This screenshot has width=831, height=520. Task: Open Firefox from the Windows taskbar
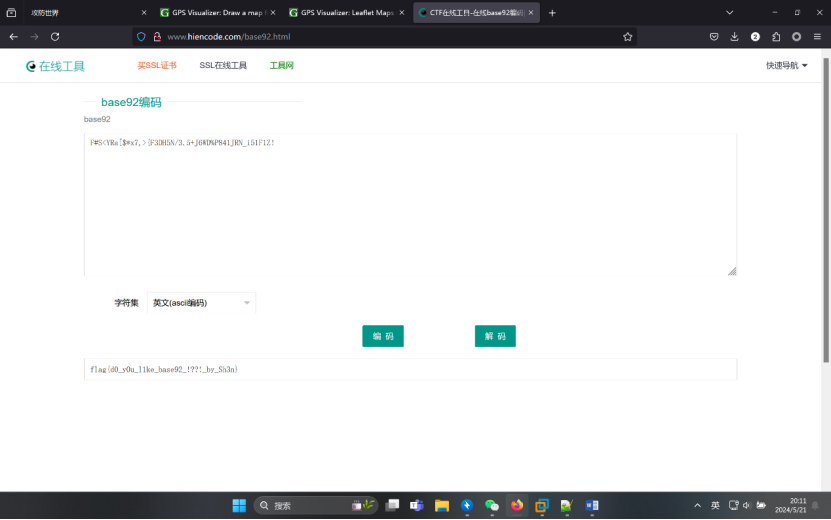517,505
